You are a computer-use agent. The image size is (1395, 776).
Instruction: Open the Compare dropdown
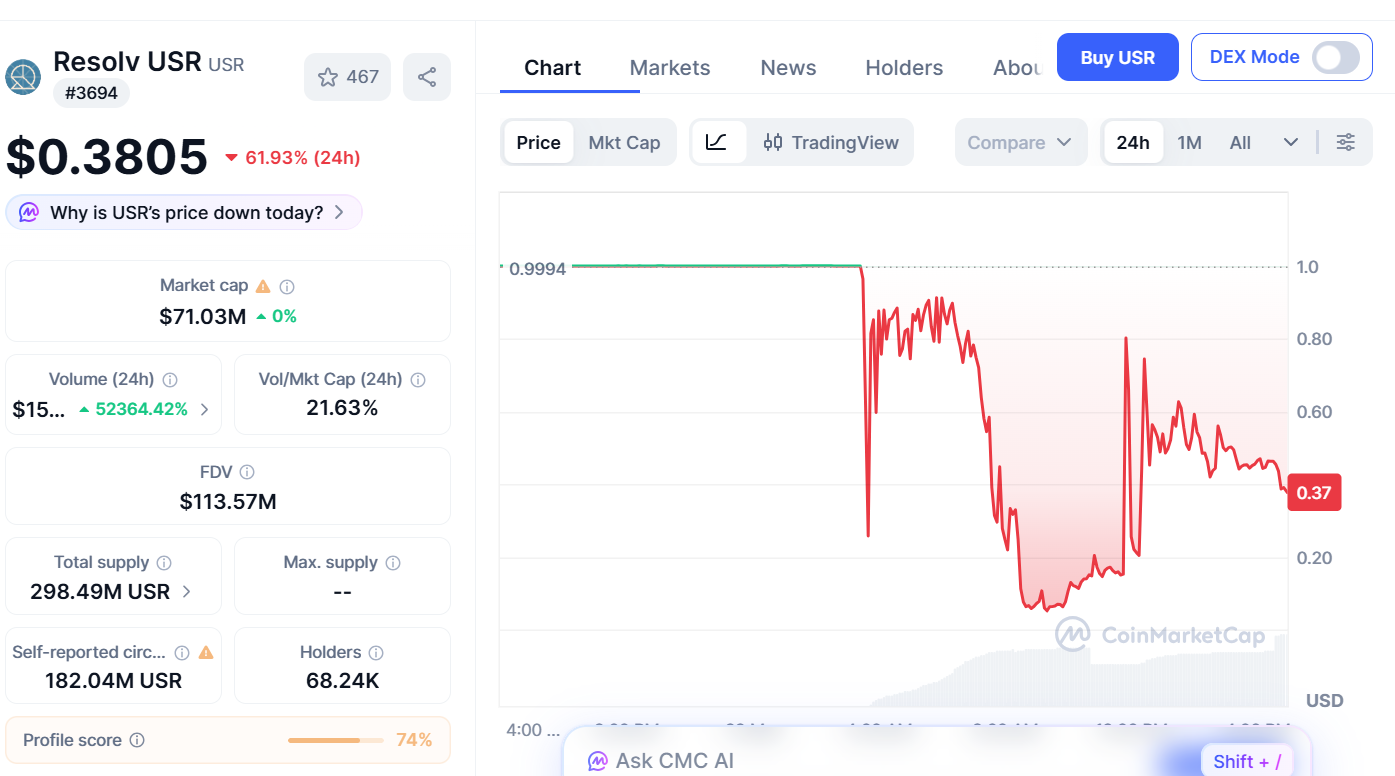click(x=1020, y=142)
